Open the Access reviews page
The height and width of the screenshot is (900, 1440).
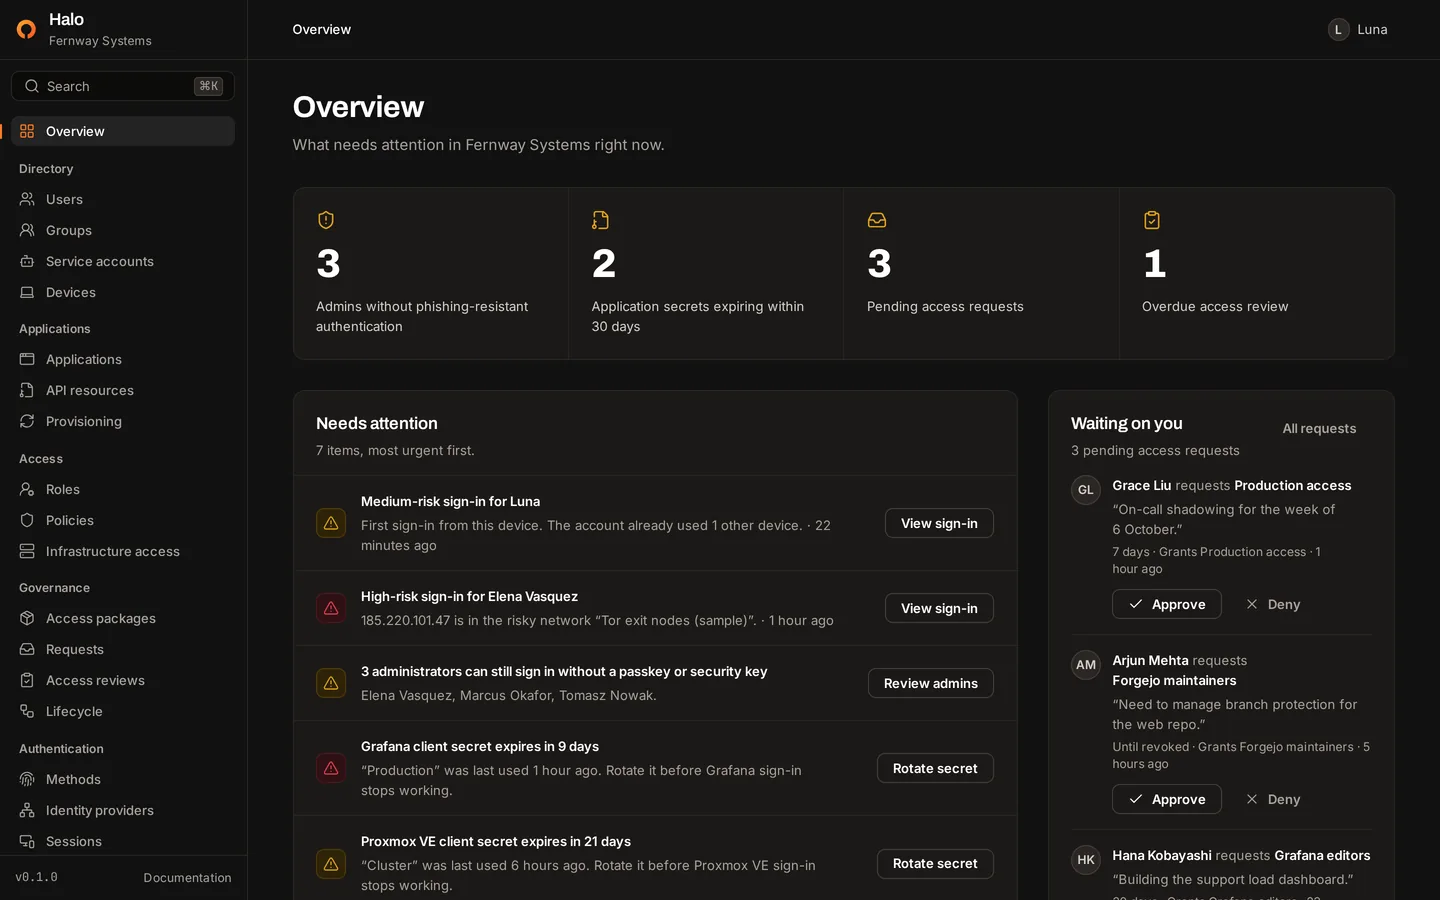click(123, 680)
